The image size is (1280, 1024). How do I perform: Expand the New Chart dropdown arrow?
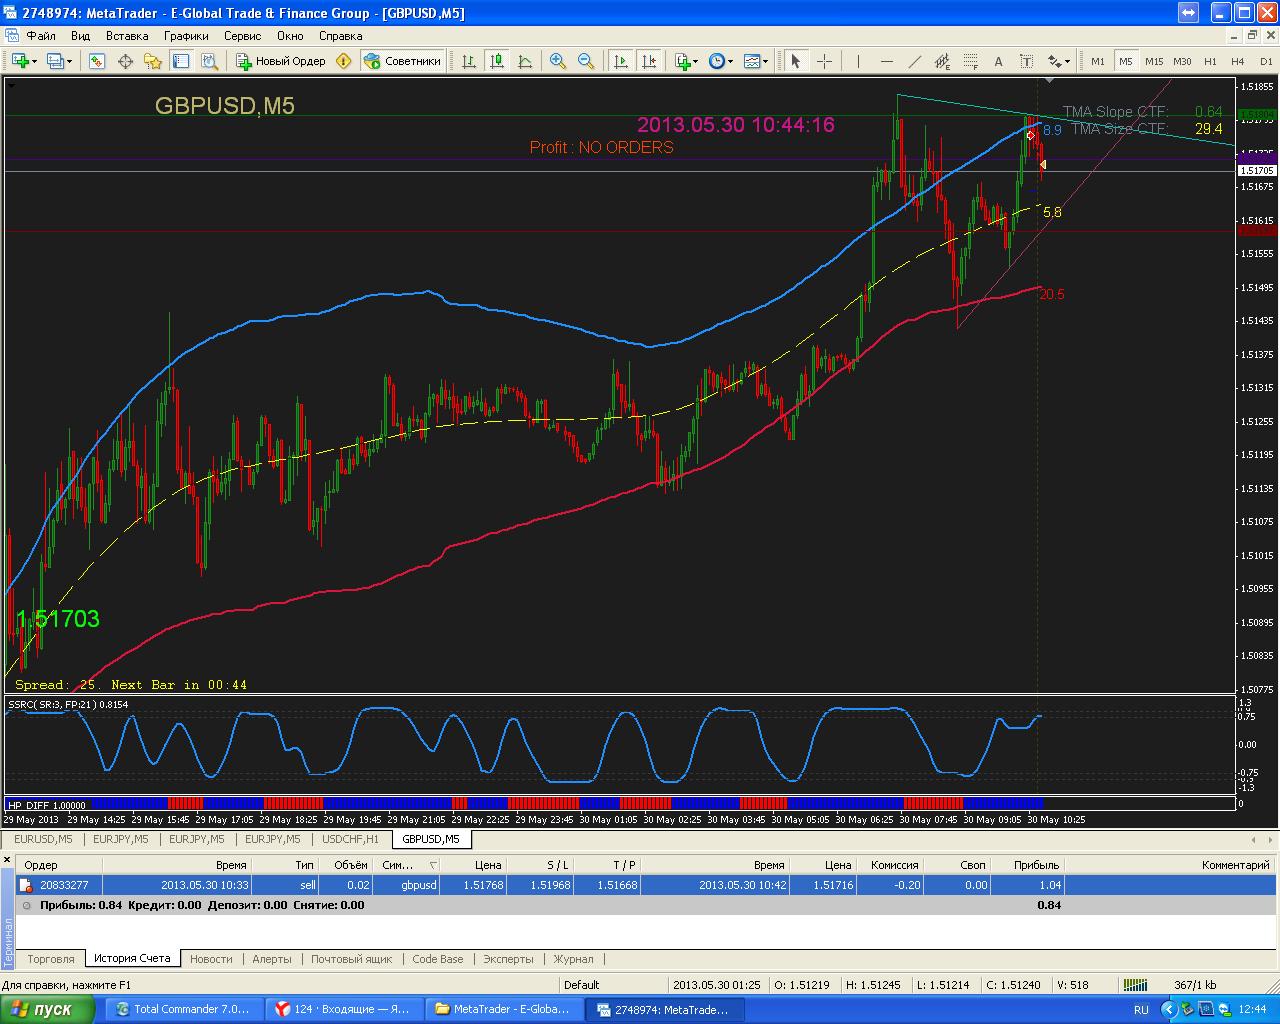point(34,61)
